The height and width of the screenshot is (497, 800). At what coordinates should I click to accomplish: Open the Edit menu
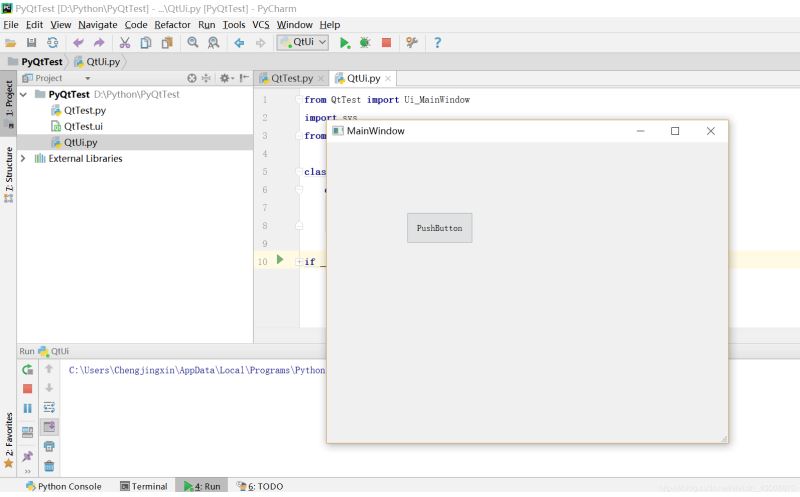34,24
